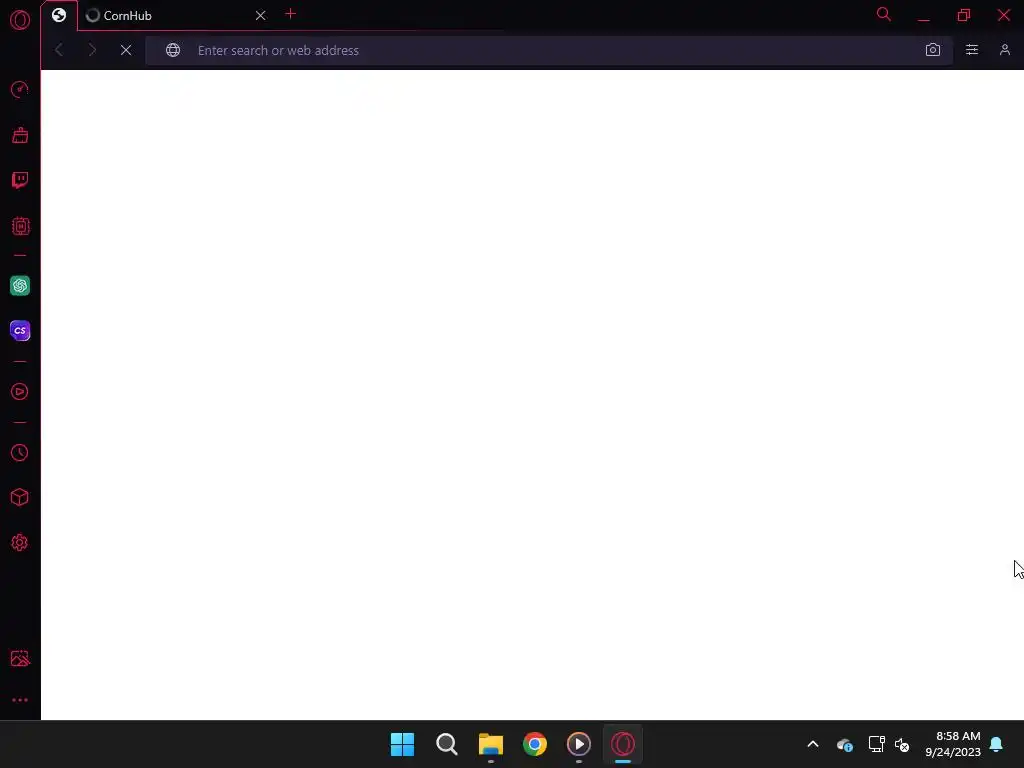Open ChatGPT sidebar panel

(20, 285)
